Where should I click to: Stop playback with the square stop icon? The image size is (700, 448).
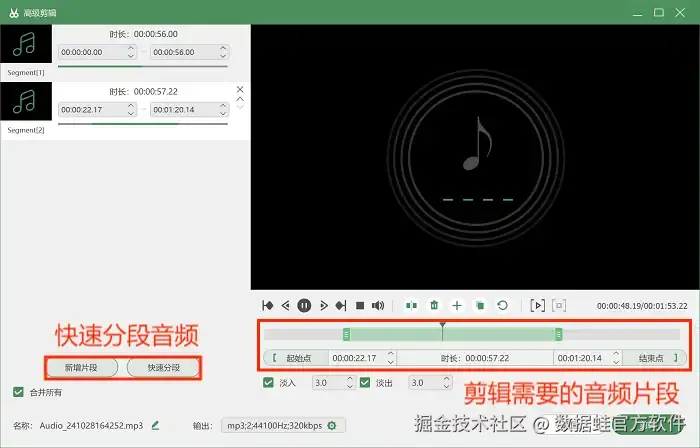[360, 306]
